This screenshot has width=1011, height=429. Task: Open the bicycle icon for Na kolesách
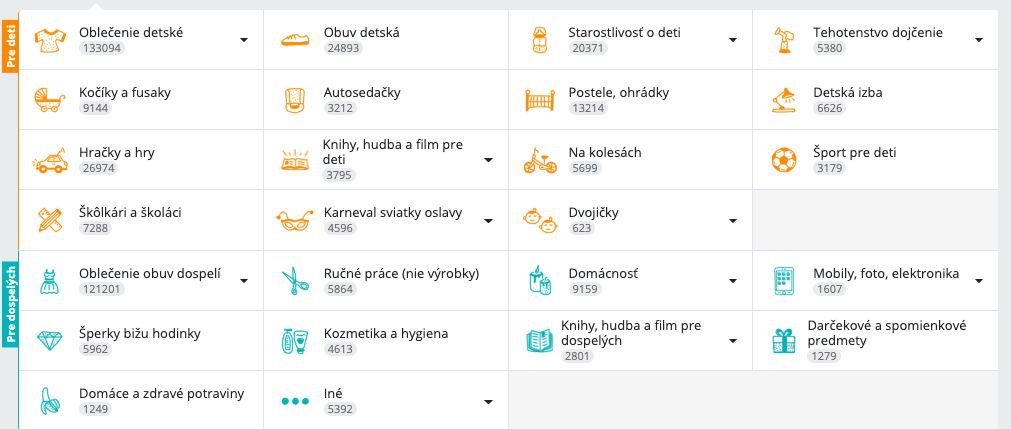540,160
